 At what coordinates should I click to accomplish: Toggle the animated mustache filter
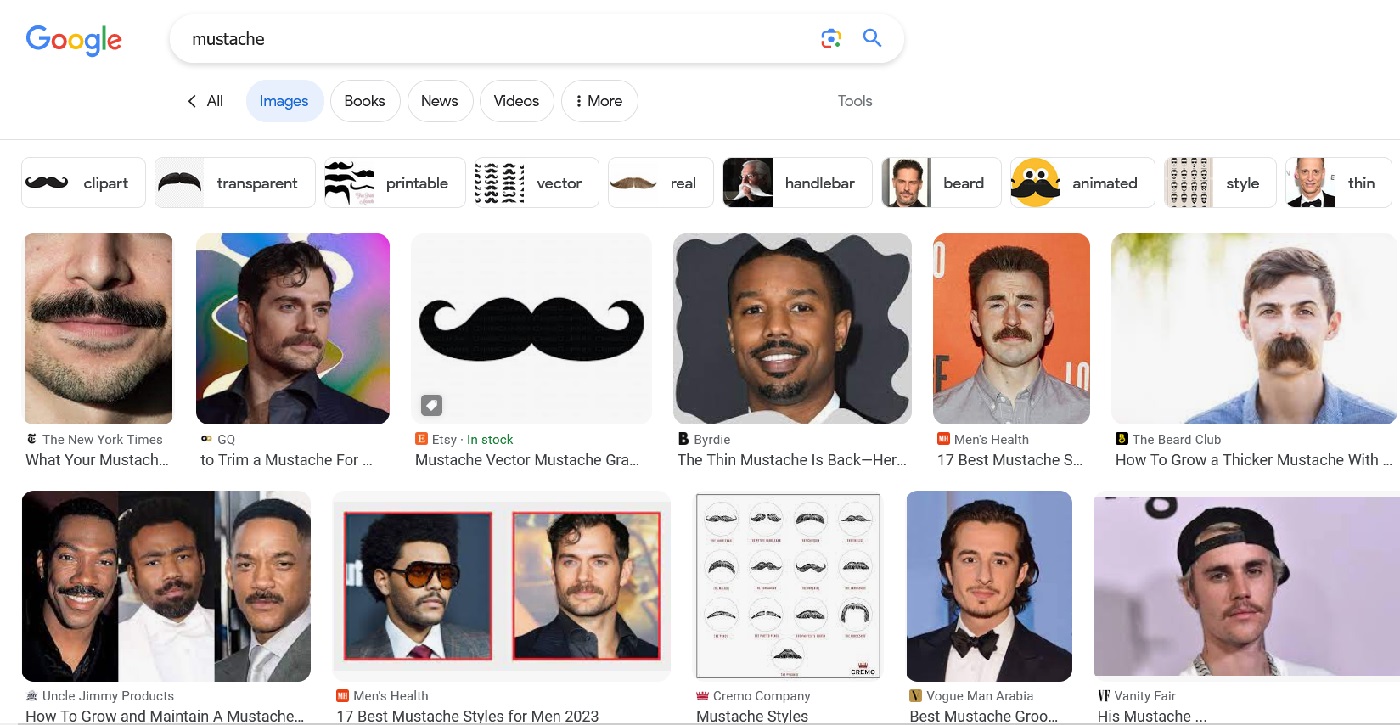point(1081,182)
